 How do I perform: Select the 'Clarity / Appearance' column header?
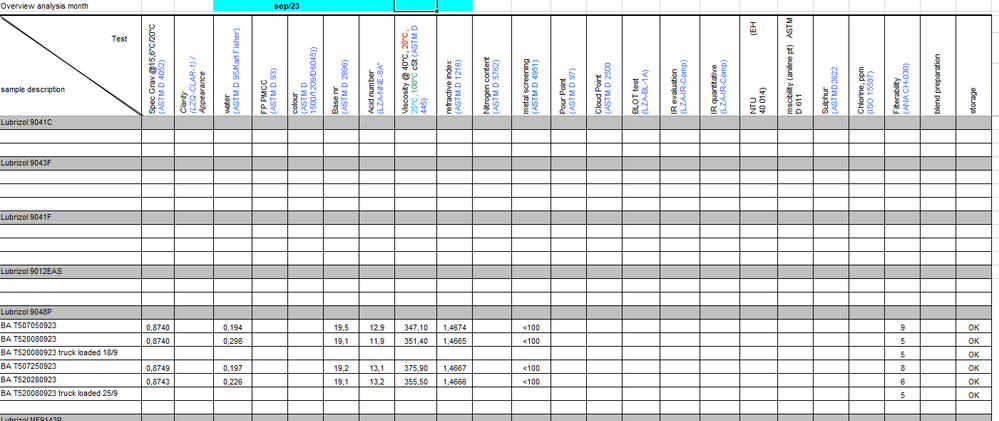pos(194,66)
